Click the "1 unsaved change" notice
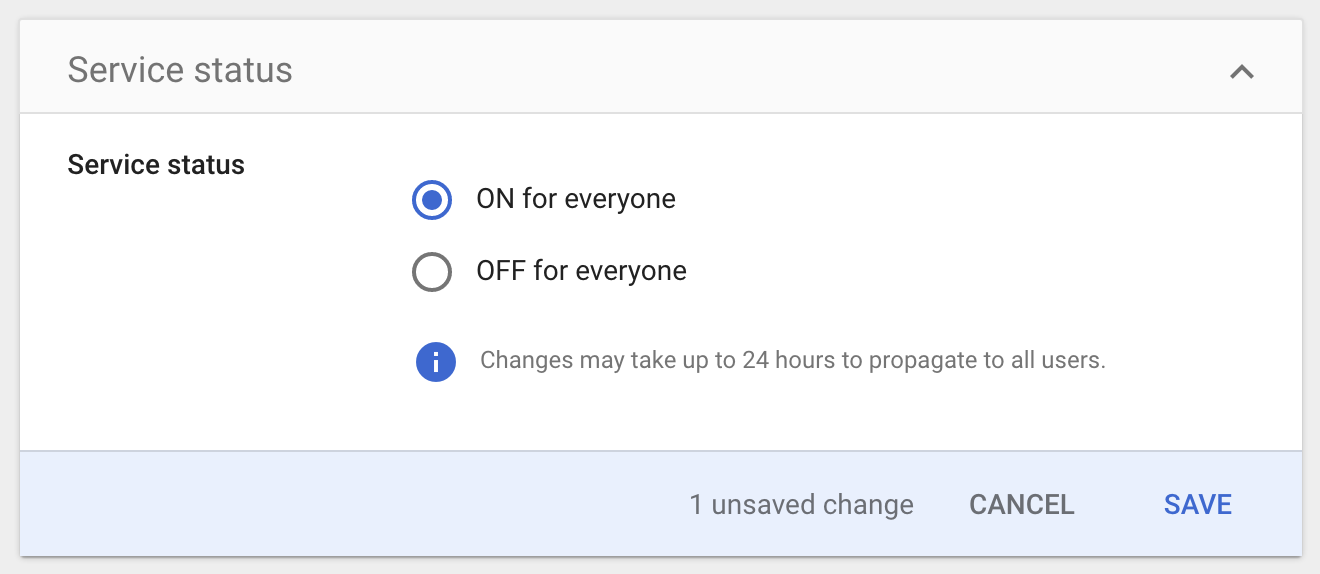1320x574 pixels. (801, 505)
